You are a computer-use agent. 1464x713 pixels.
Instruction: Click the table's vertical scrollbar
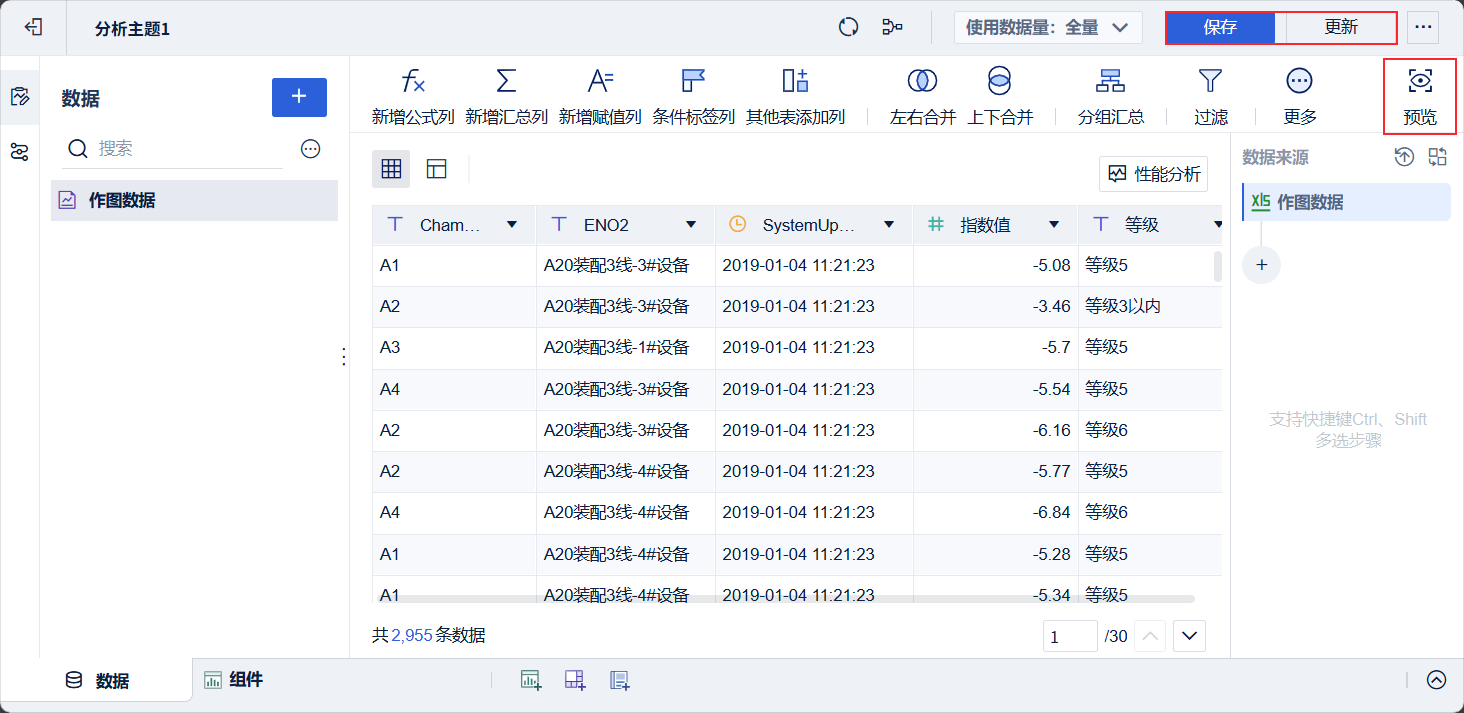[x=1218, y=266]
